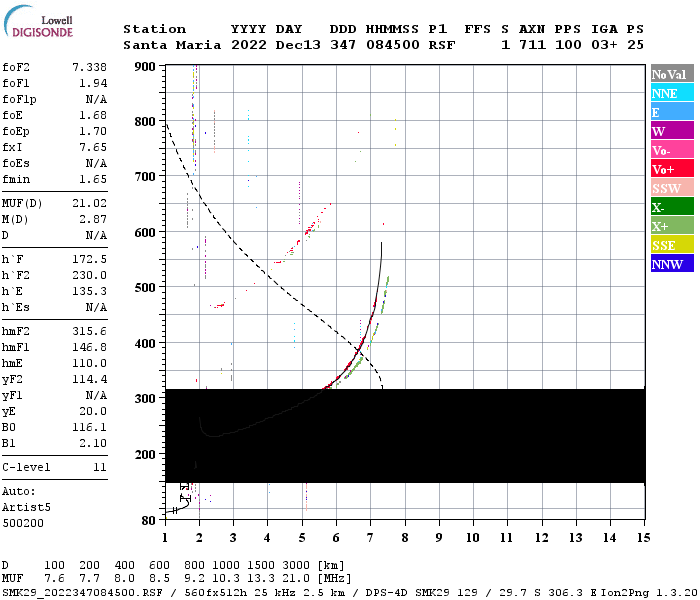The height and width of the screenshot is (600, 700).
Task: Click the hmE value 110.0
Action: point(89,363)
